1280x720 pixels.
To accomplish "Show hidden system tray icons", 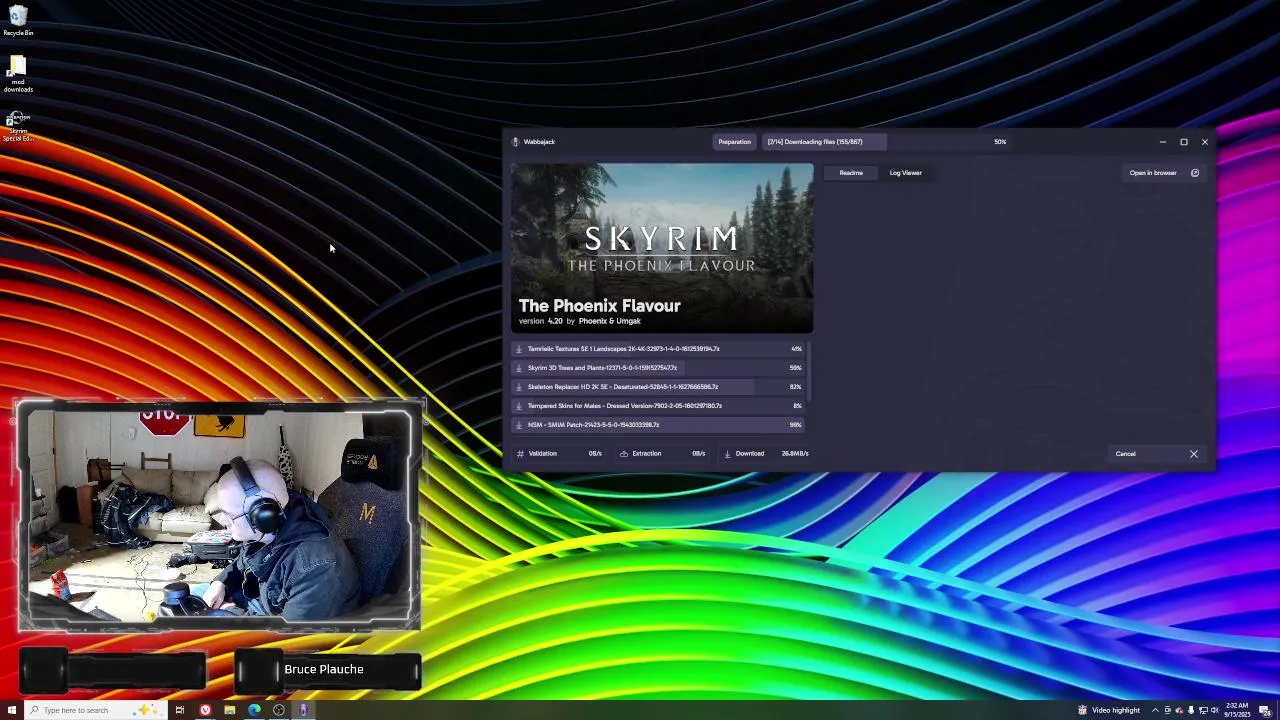I will click(x=1155, y=710).
